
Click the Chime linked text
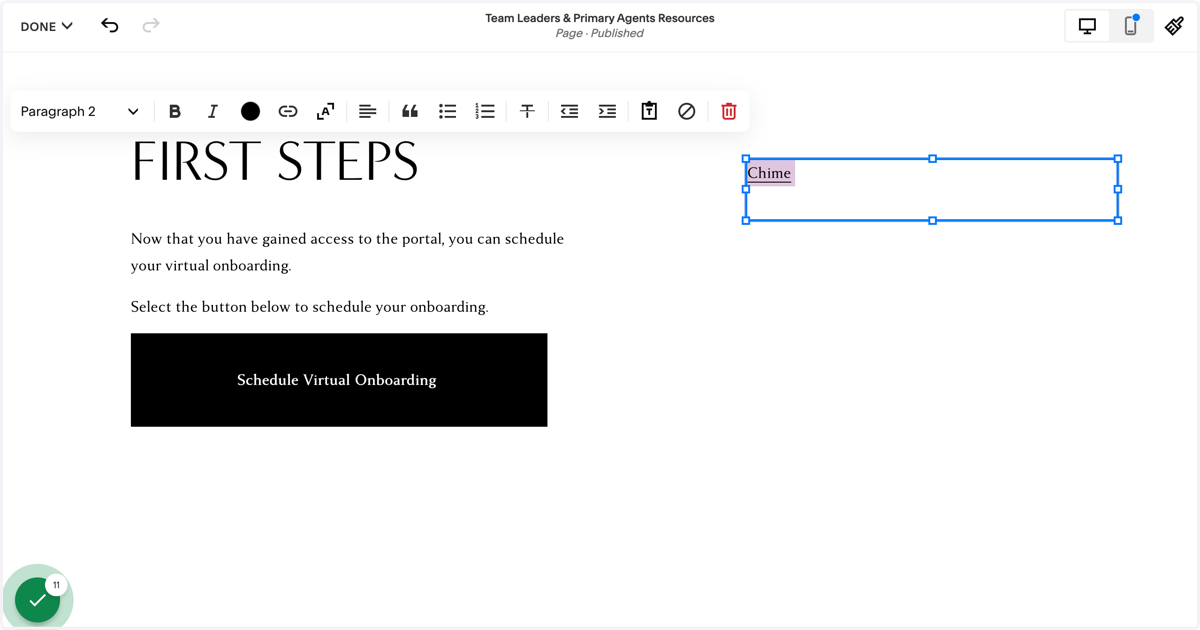769,173
